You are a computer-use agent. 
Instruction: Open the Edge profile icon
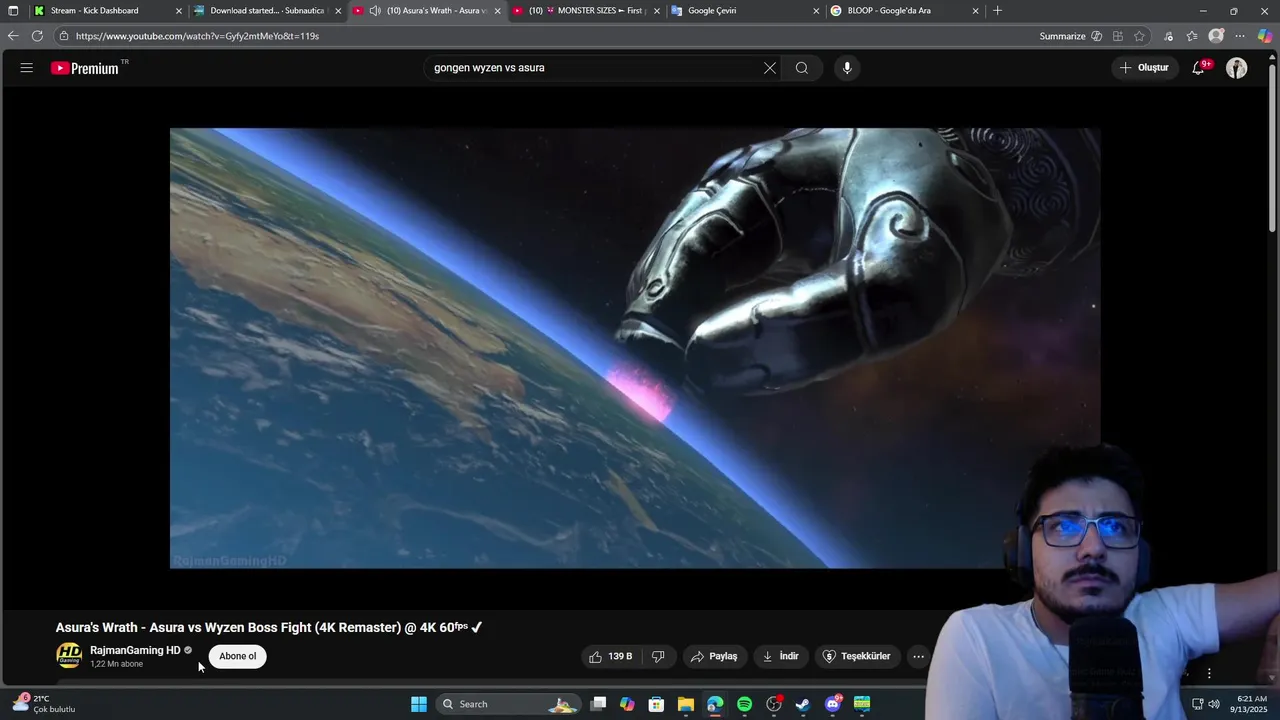tap(1216, 36)
